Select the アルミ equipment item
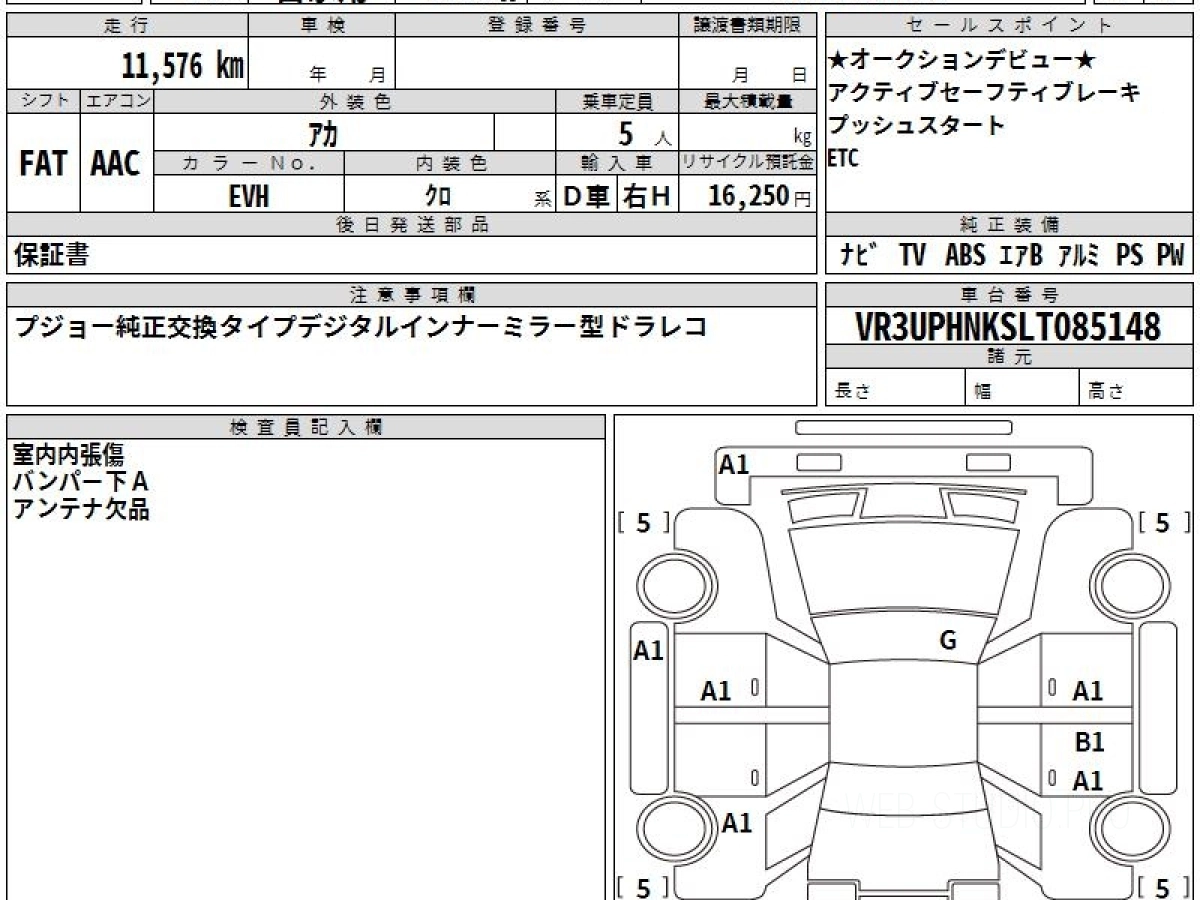The image size is (1200, 900). point(1079,256)
